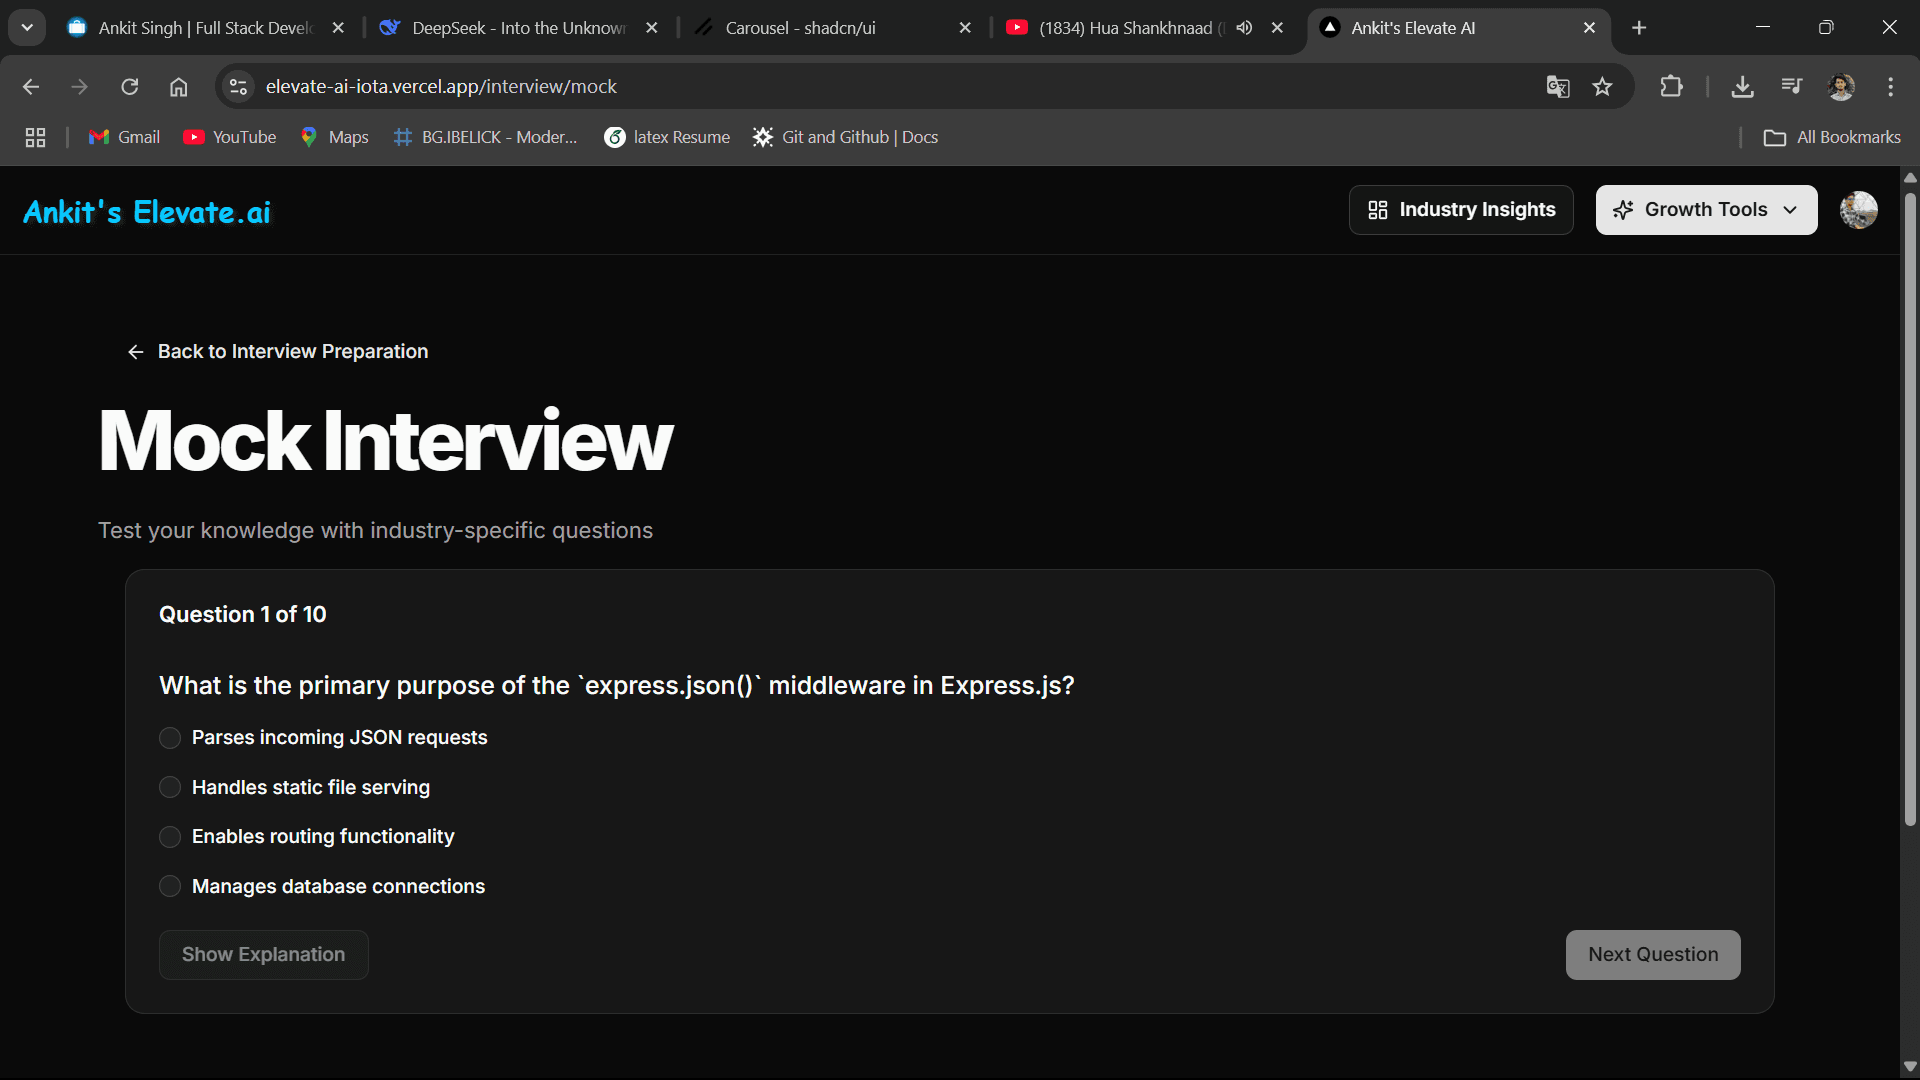Click 'Test your knowledge' subtitle text
1920x1080 pixels.
pos(375,531)
